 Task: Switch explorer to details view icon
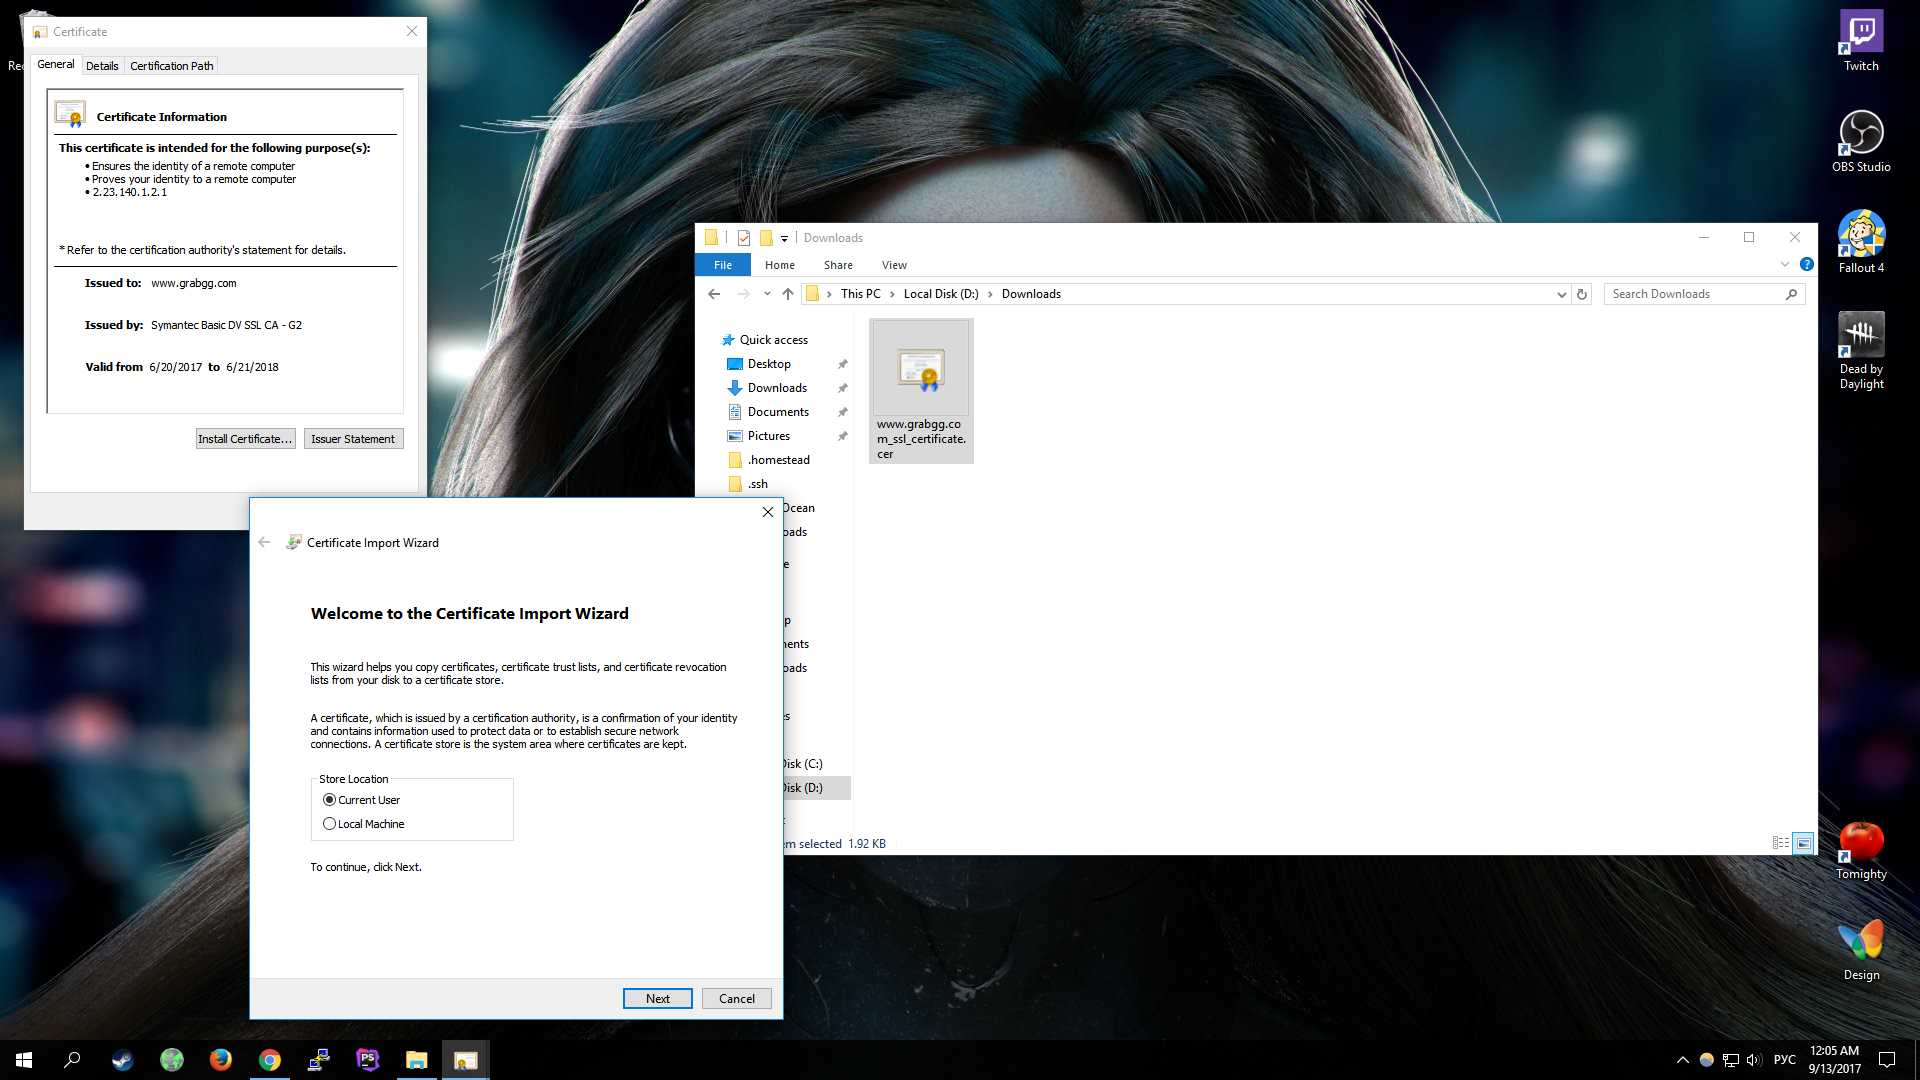click(1781, 843)
